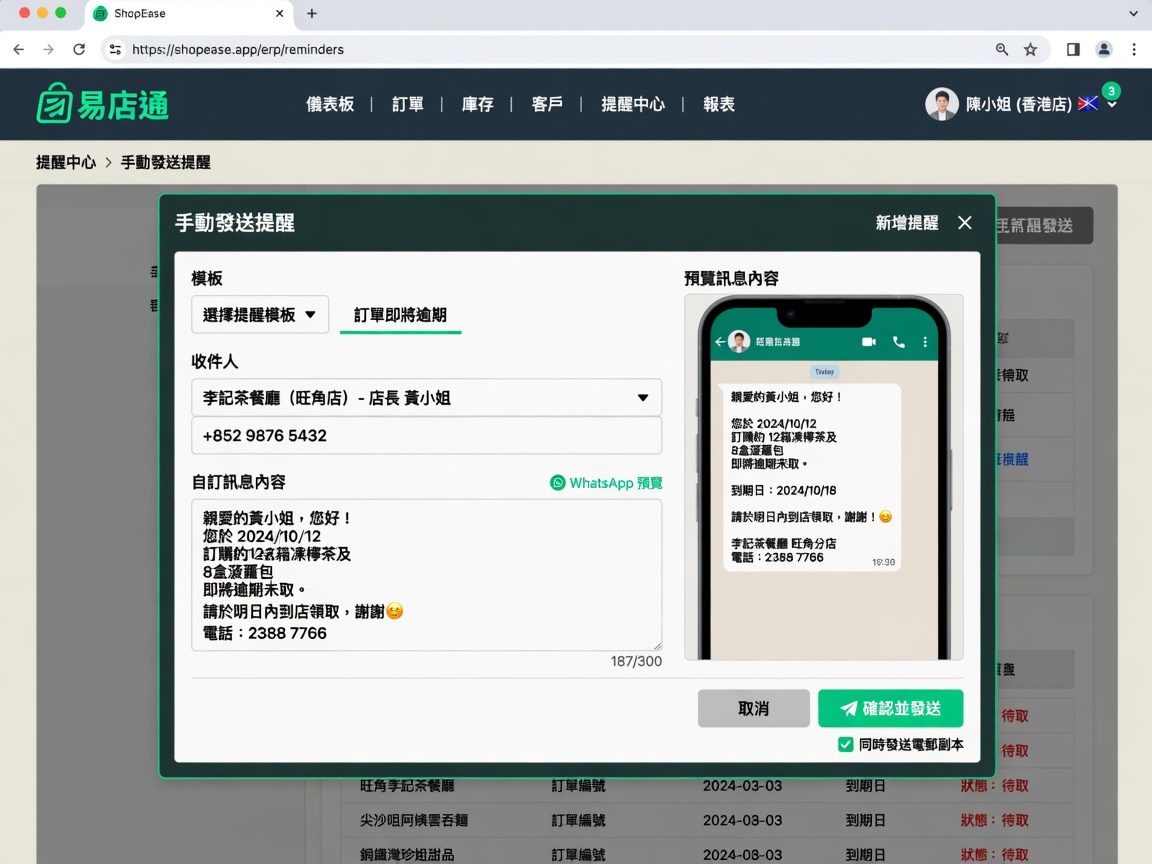Viewport: 1152px width, 864px height.
Task: Reload the page with refresh icon
Action: click(79, 49)
